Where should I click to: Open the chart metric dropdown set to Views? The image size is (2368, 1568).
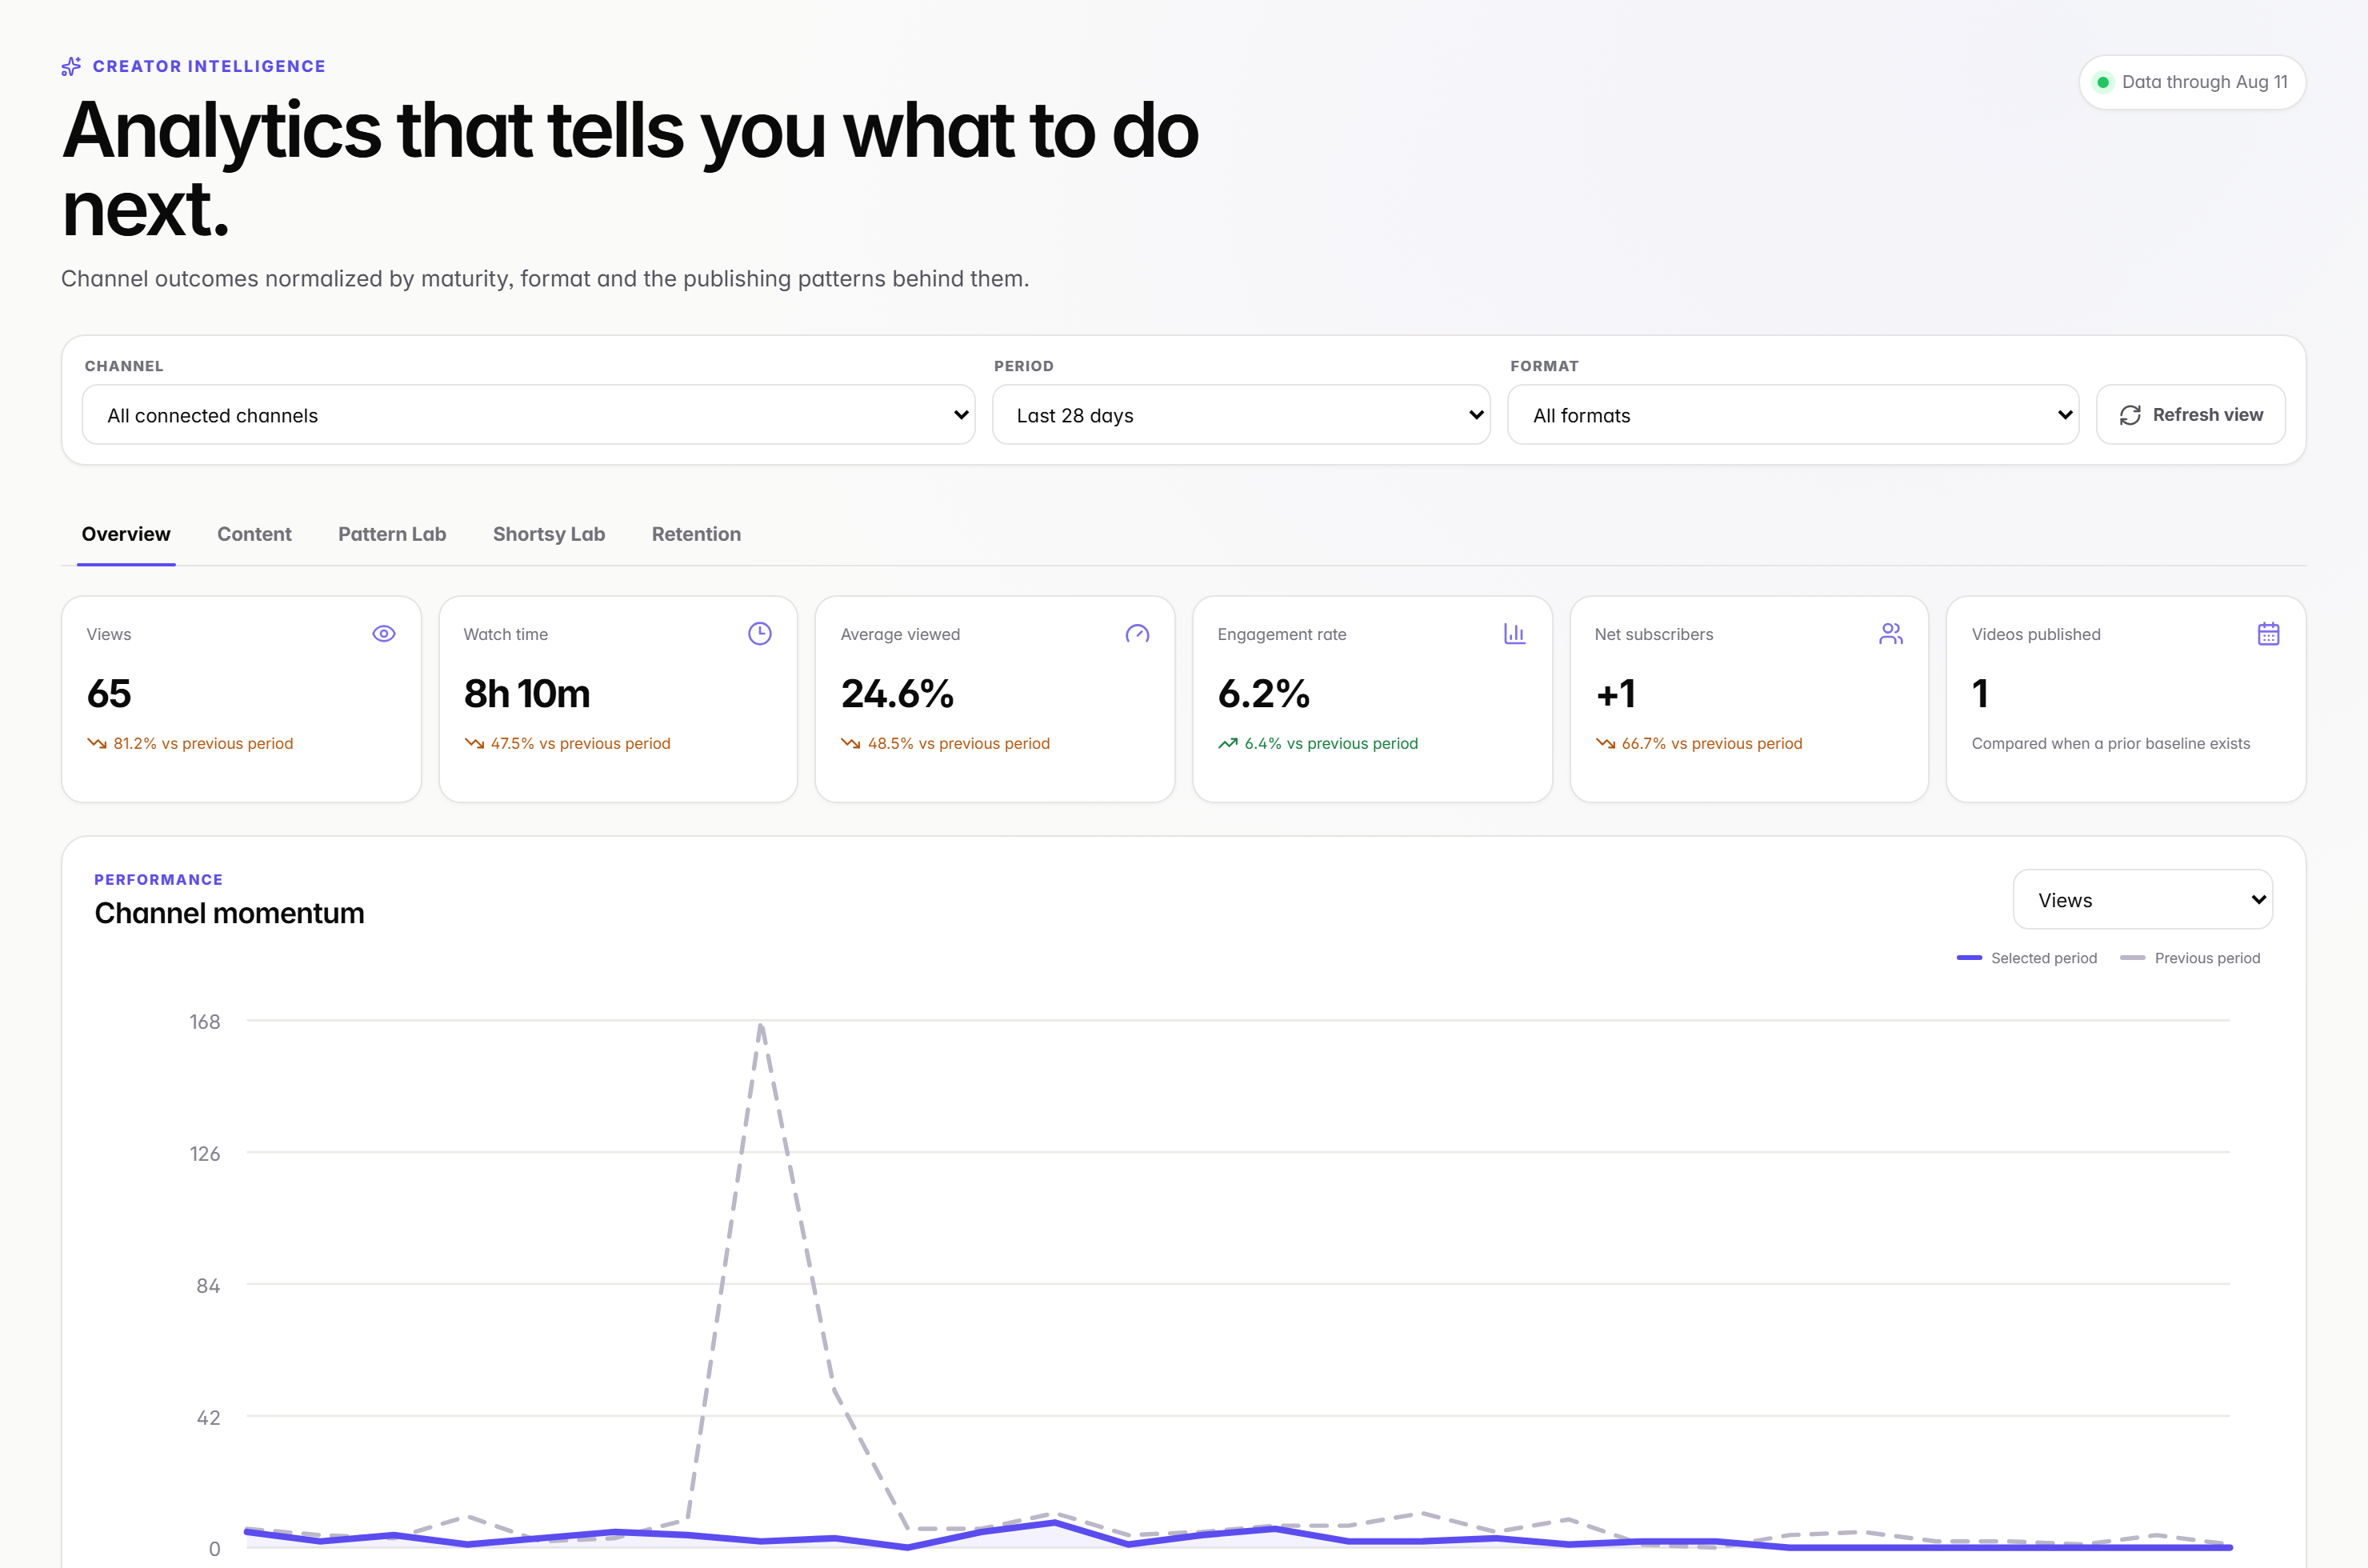(2142, 900)
